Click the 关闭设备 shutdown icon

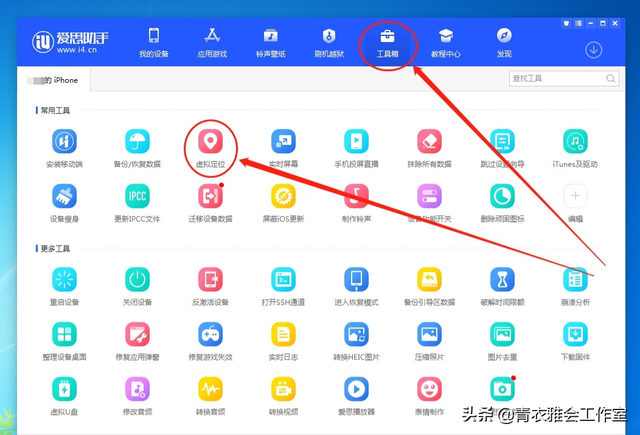pyautogui.click(x=137, y=280)
